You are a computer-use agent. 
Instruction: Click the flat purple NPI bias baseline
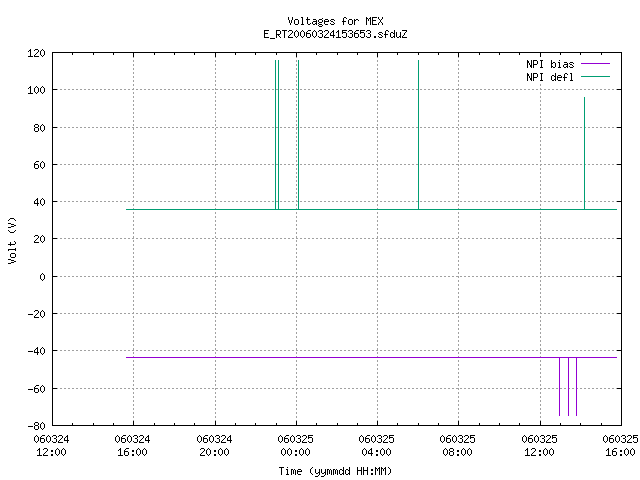tap(371, 358)
